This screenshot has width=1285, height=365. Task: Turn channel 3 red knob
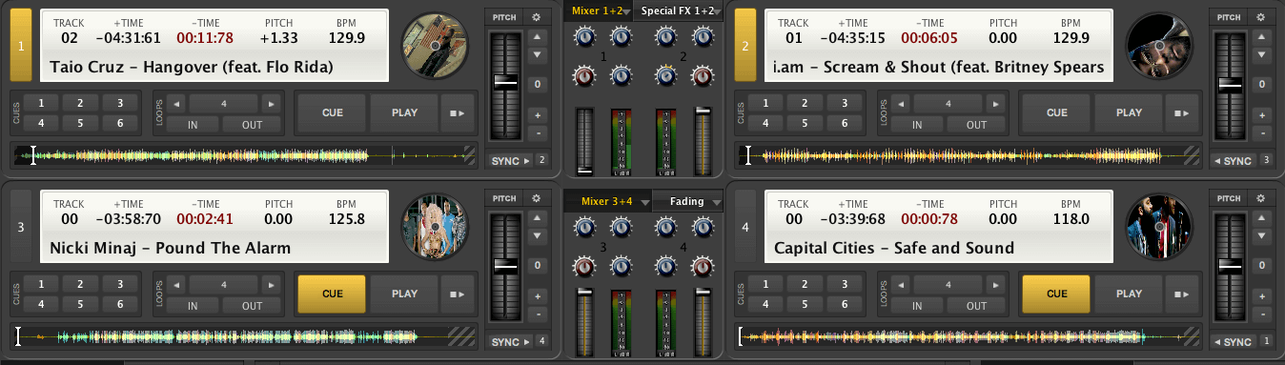[583, 266]
